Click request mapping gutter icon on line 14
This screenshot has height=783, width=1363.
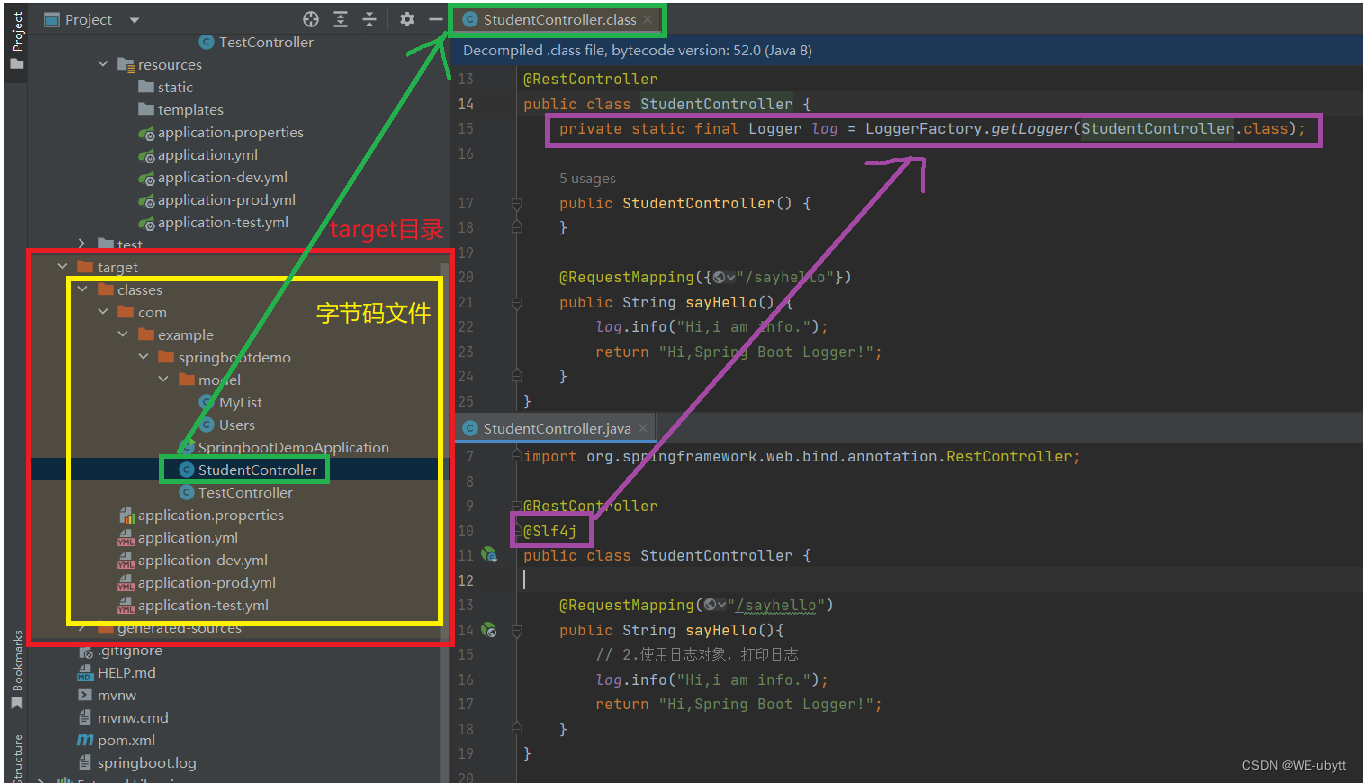pyautogui.click(x=489, y=630)
